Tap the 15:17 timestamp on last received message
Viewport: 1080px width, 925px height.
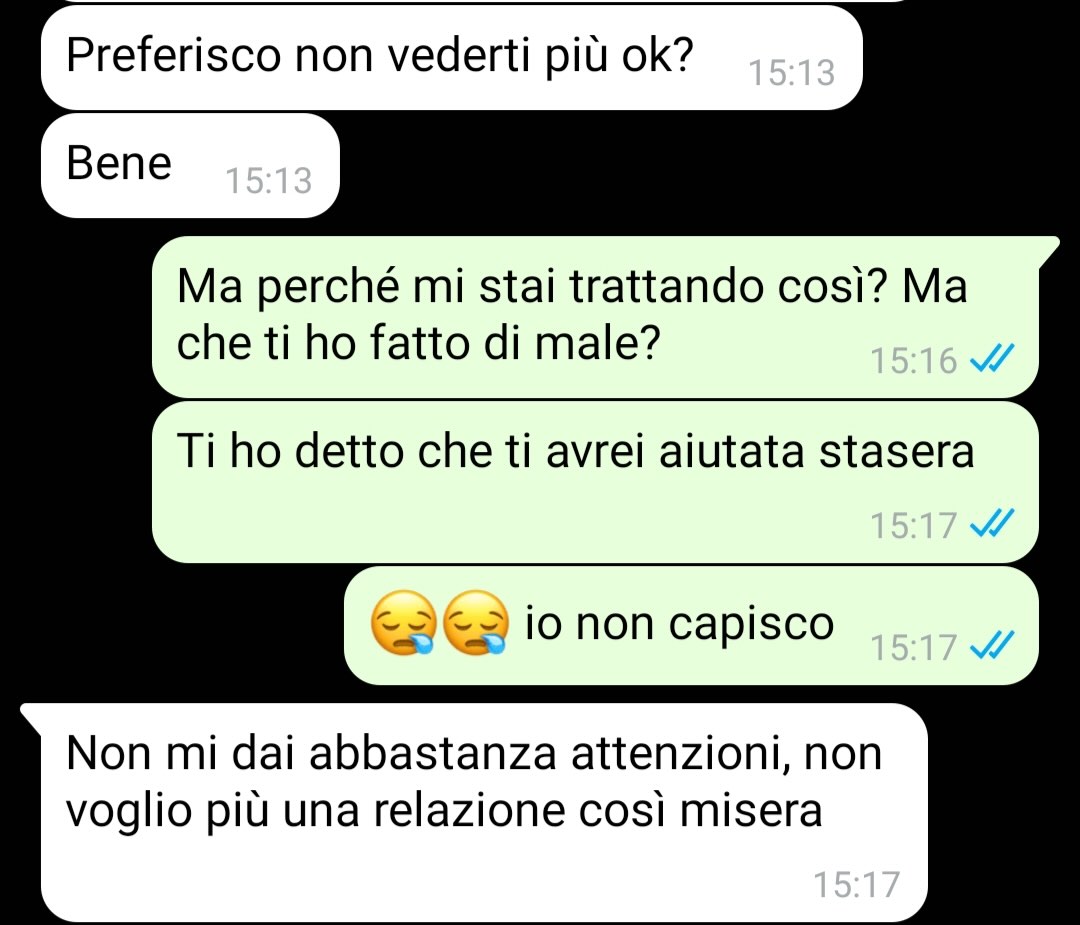click(x=856, y=884)
